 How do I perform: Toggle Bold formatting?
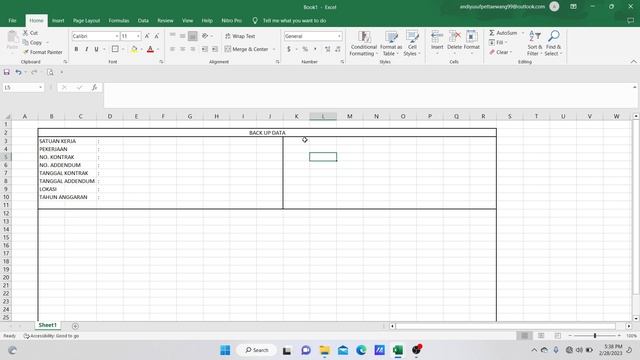tap(76, 49)
